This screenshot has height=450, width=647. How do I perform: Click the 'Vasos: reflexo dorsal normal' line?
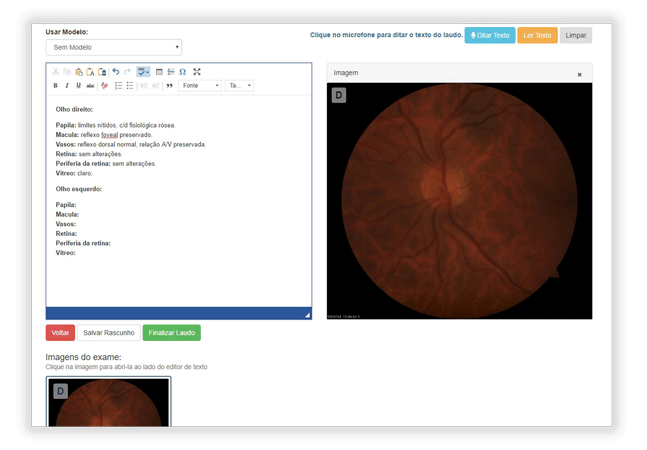tap(131, 145)
